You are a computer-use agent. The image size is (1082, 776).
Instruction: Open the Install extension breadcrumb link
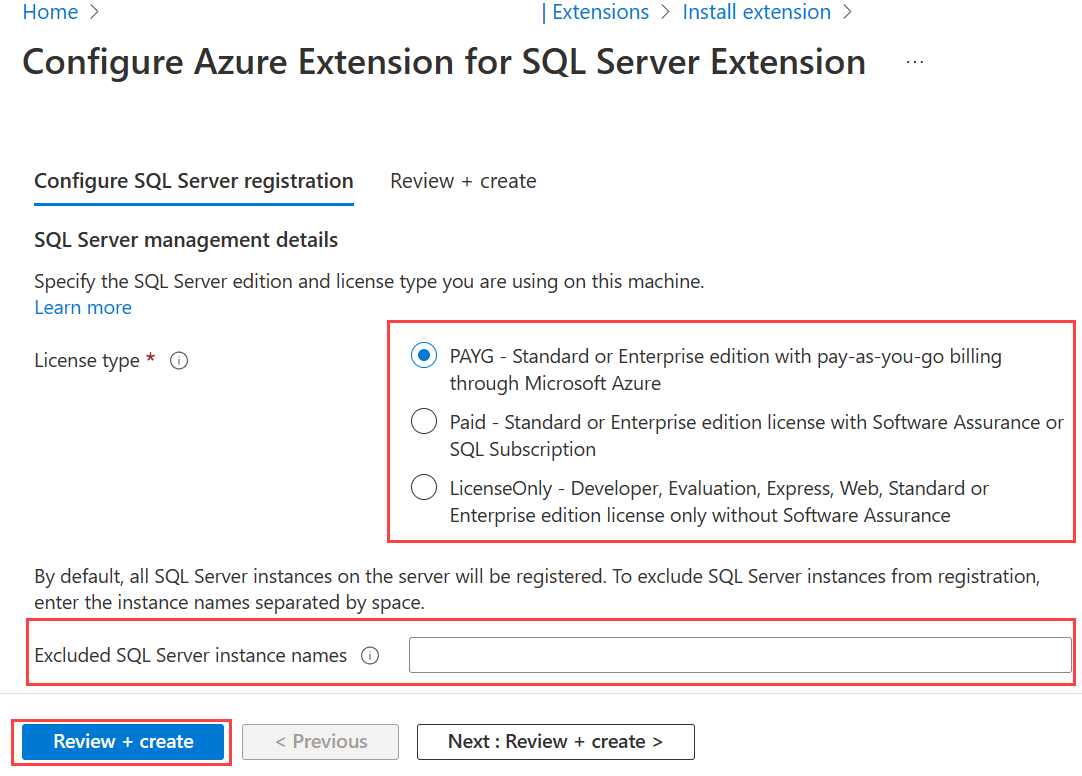click(756, 12)
